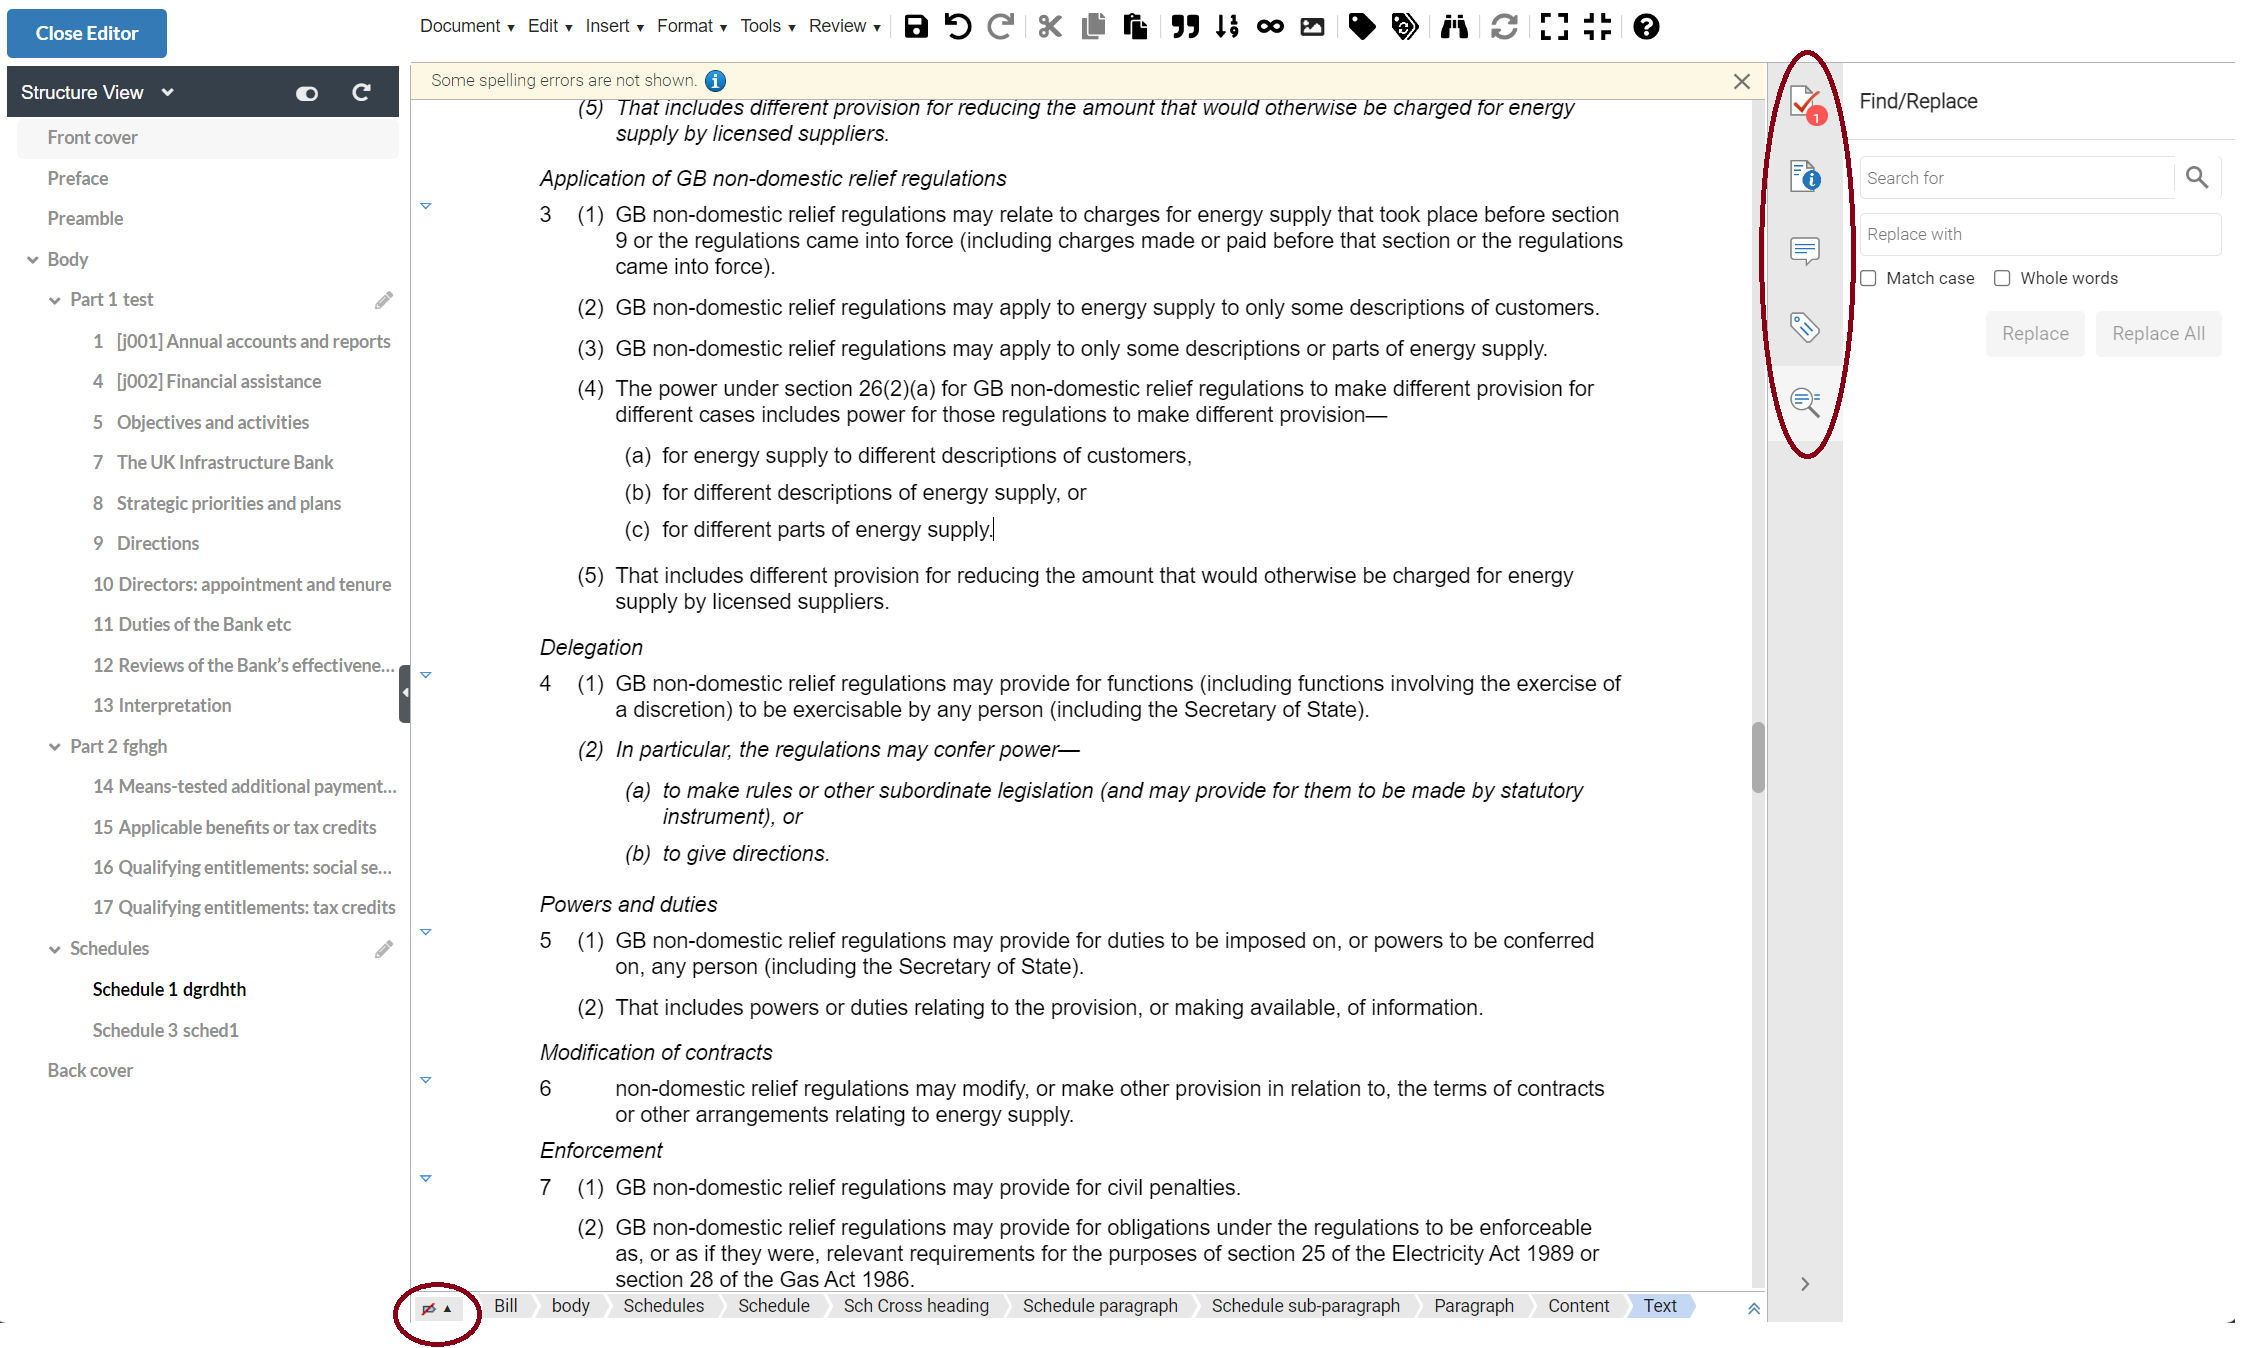Save the document using the floppy disk icon
This screenshot has height=1348, width=2248.
pos(915,27)
